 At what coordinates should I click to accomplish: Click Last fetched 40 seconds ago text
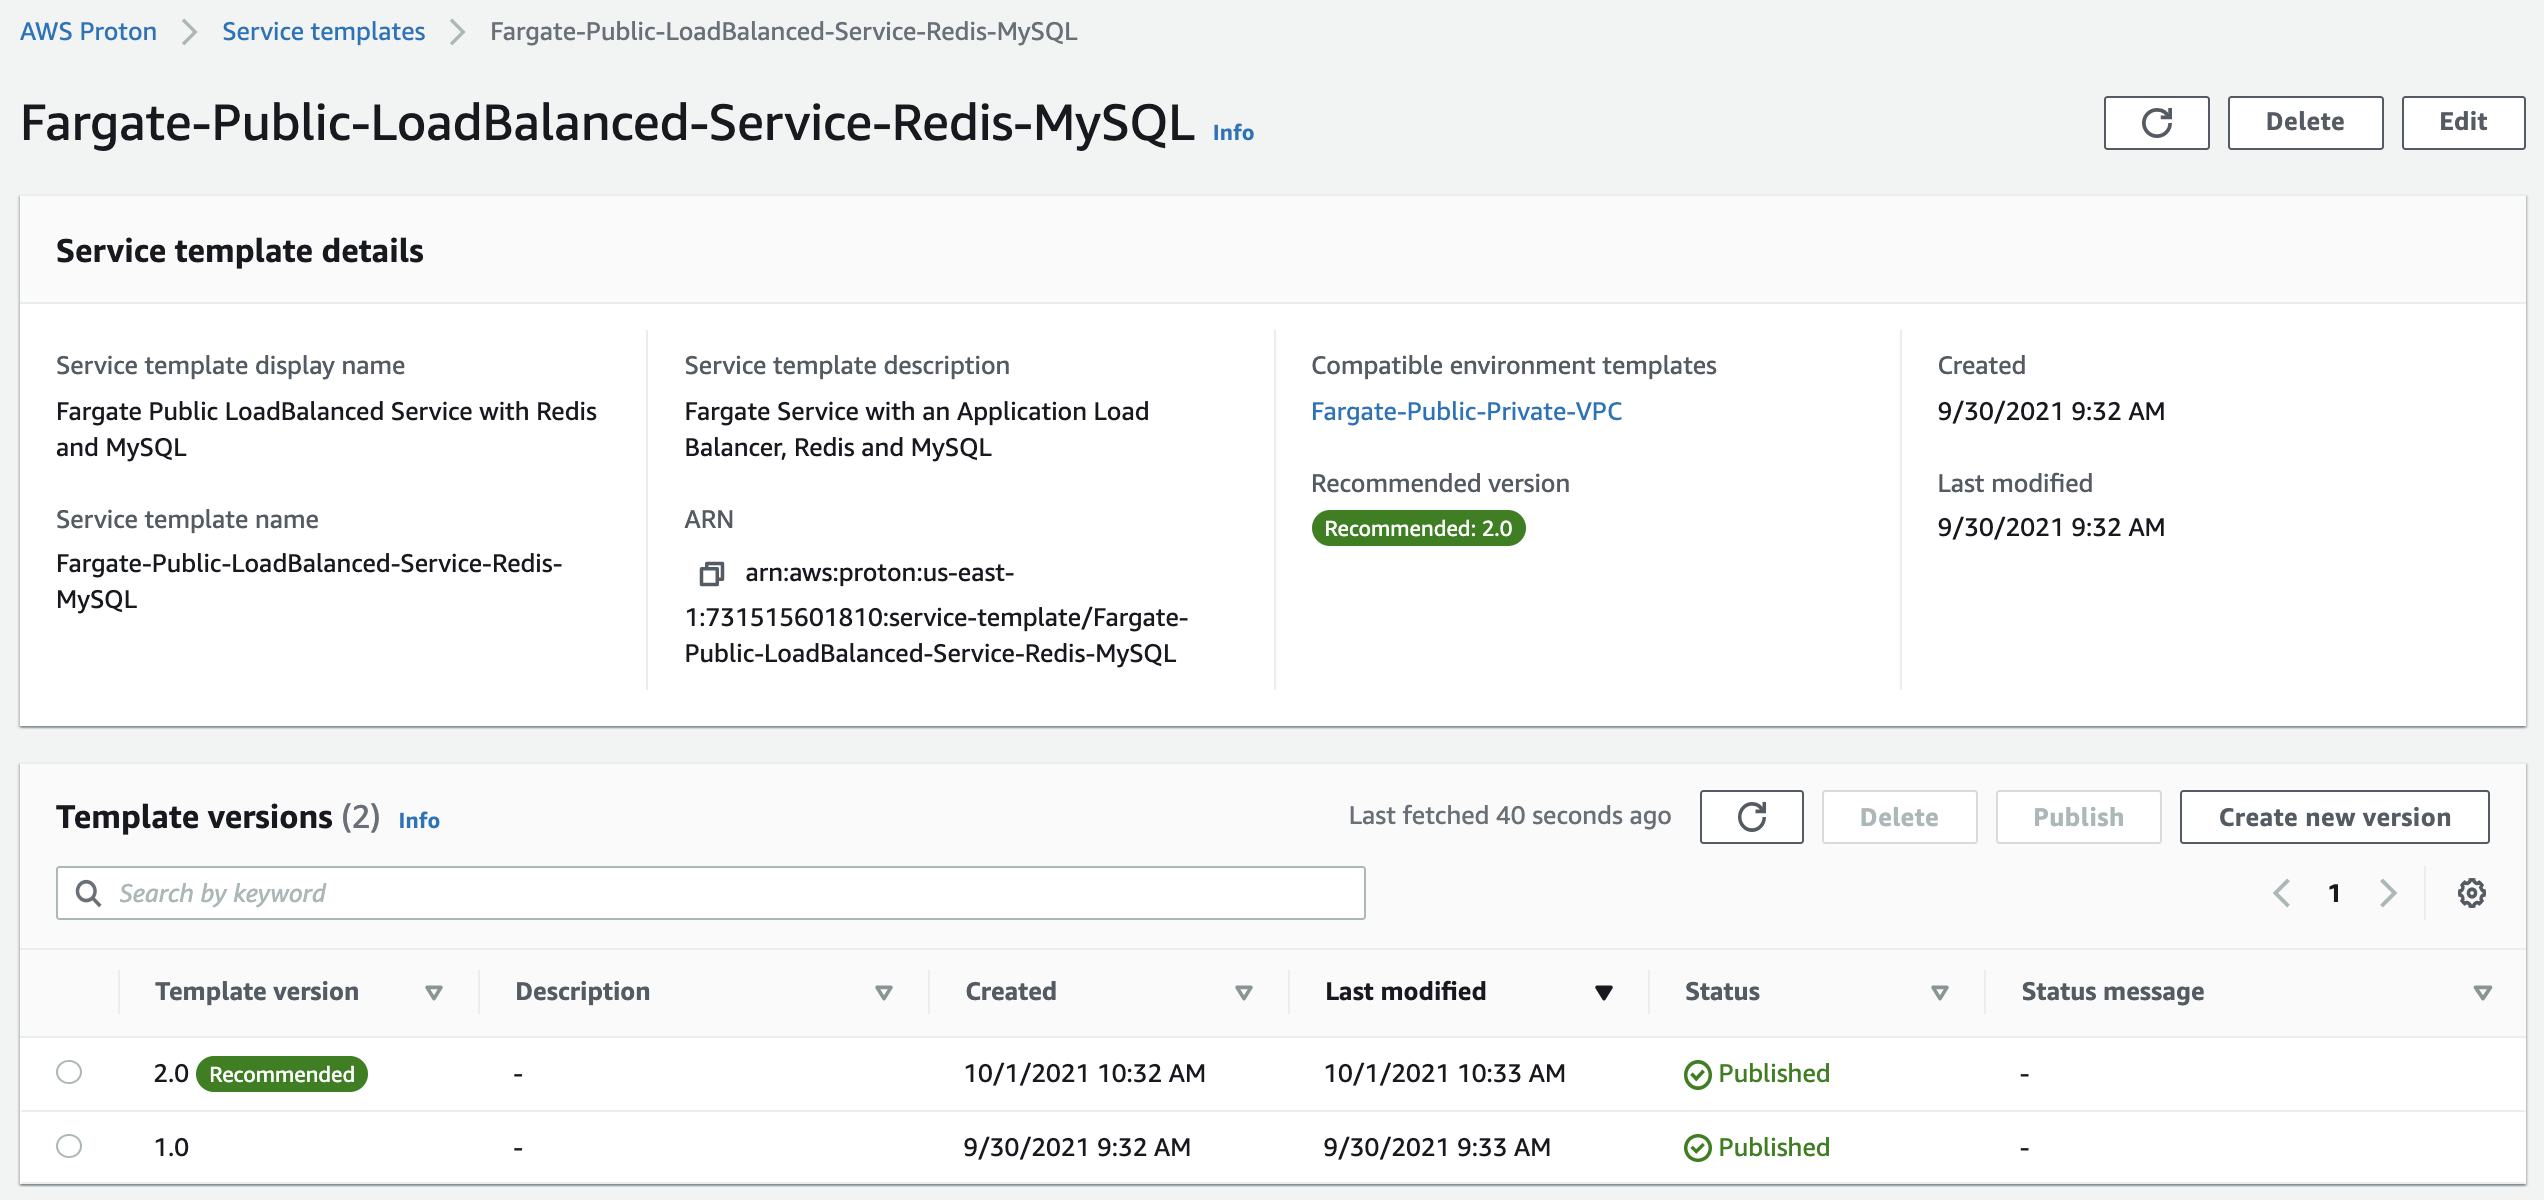(1509, 816)
